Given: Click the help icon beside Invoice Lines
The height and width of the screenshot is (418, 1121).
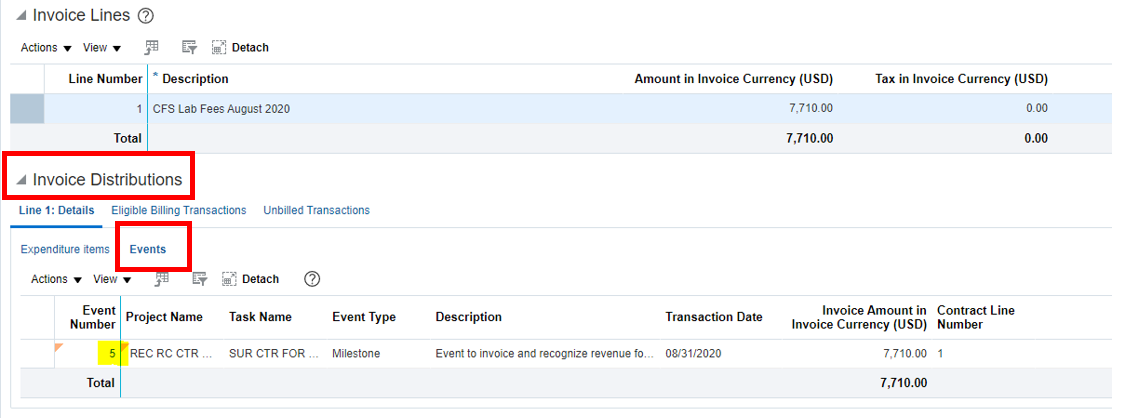Looking at the screenshot, I should pyautogui.click(x=145, y=16).
